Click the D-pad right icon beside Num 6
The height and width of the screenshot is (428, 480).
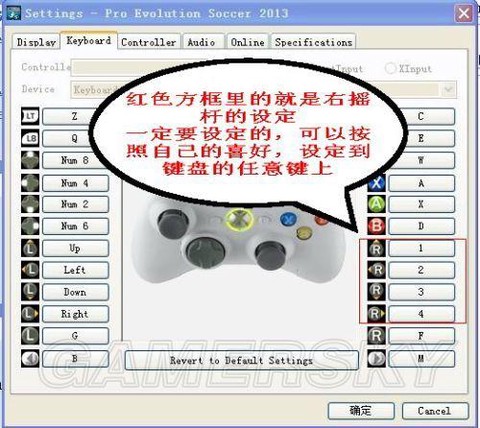click(x=30, y=226)
